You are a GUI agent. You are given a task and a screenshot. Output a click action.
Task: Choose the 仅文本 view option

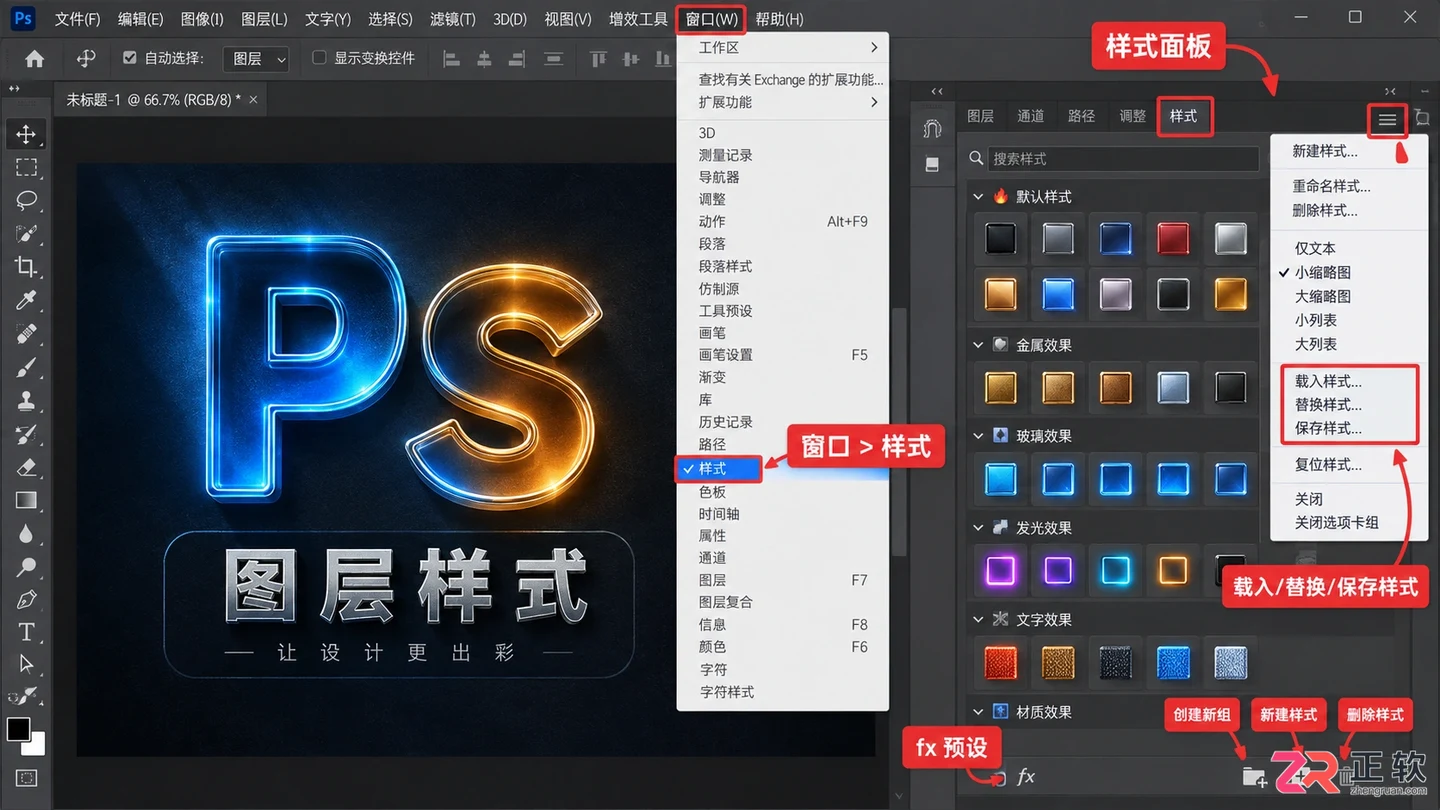tap(1315, 248)
